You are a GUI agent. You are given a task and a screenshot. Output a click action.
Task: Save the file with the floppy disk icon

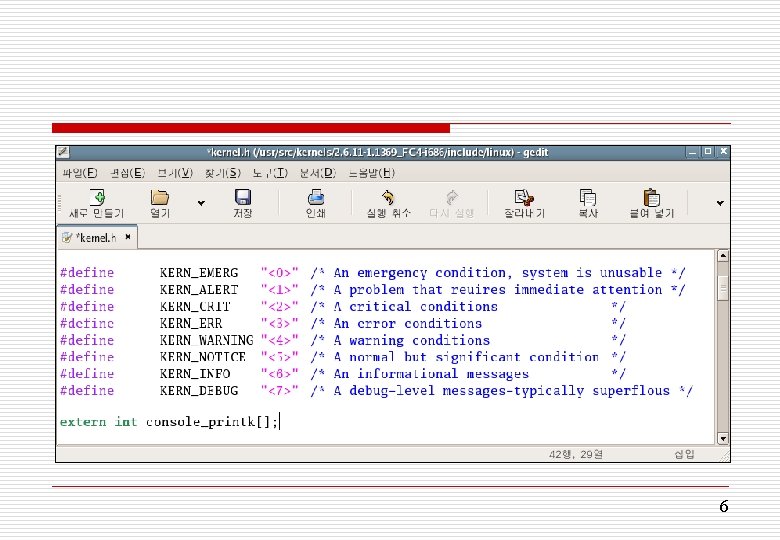tap(243, 197)
